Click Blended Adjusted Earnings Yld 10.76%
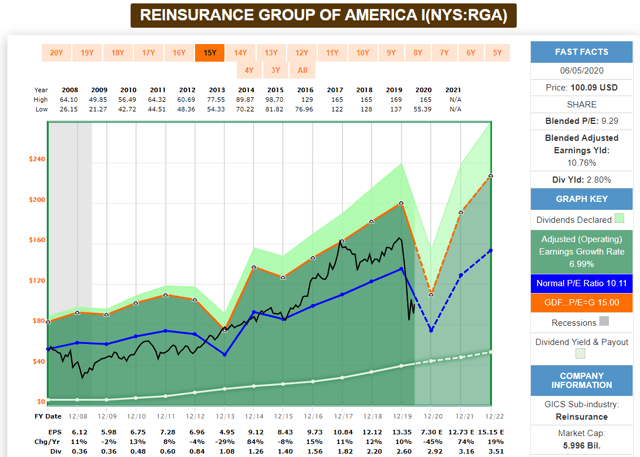This screenshot has height=457, width=640. [x=581, y=150]
